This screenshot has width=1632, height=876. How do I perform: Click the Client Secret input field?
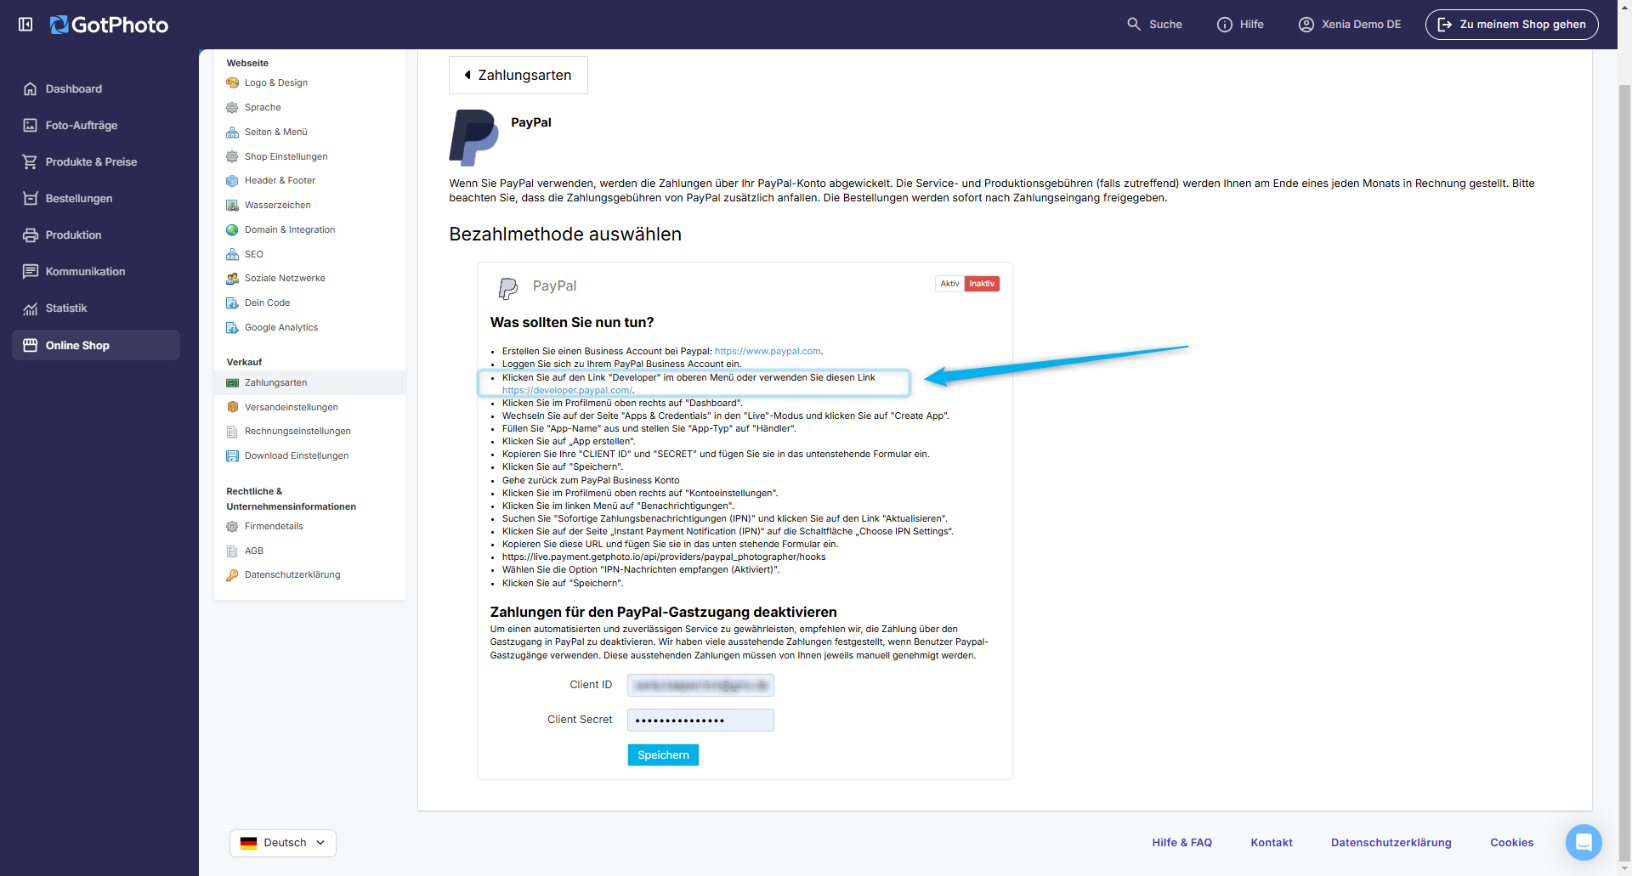(700, 720)
